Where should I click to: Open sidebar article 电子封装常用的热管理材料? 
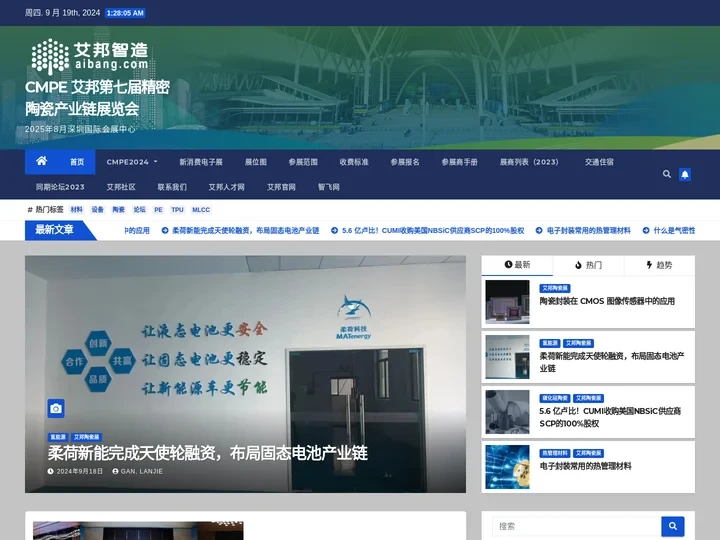[585, 466]
